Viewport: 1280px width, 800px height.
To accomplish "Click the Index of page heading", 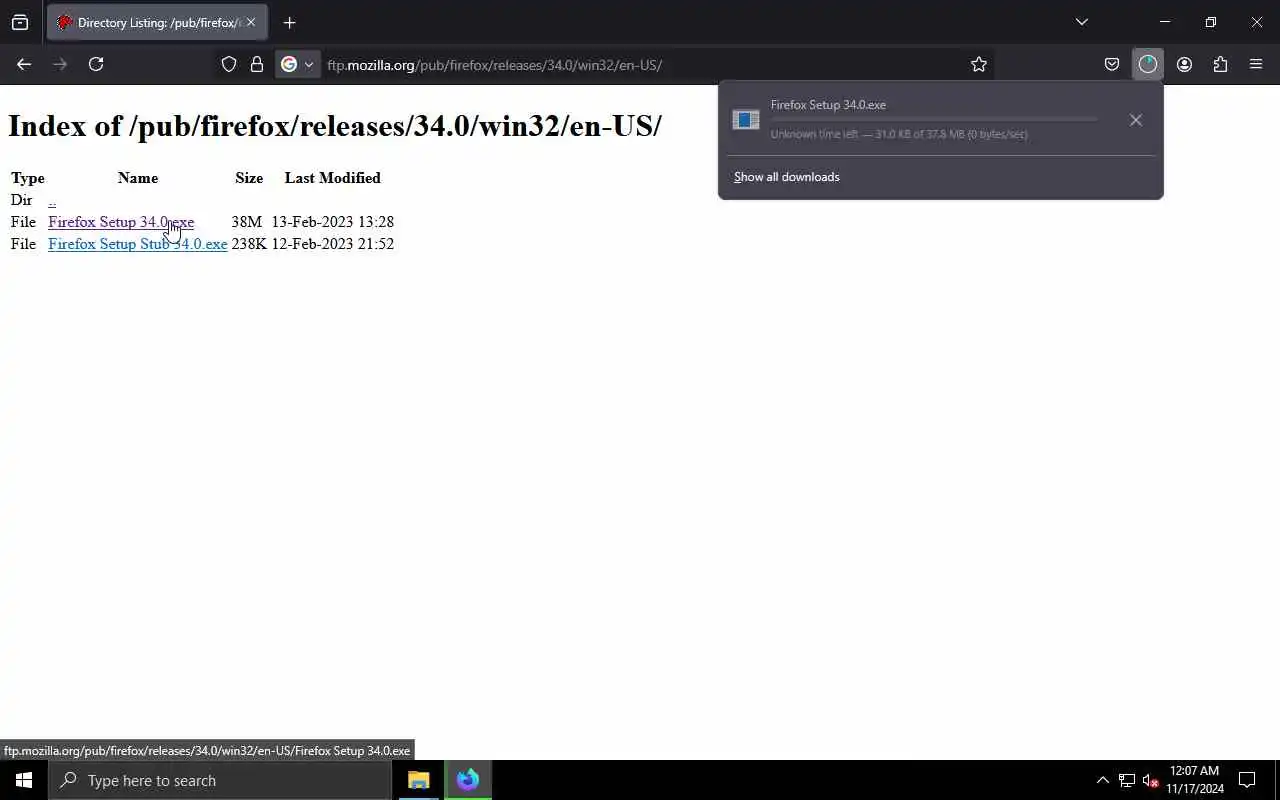I will point(335,126).
